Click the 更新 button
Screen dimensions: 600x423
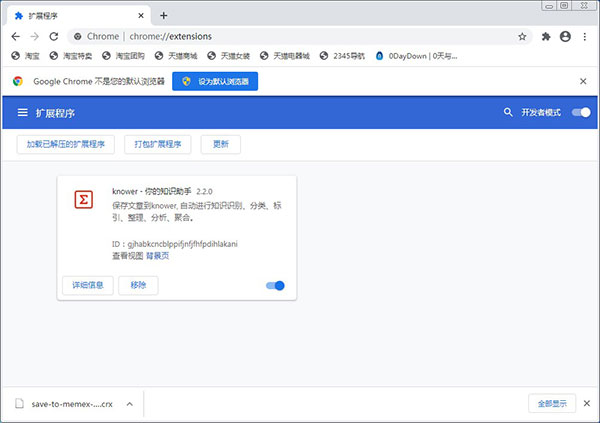pos(221,144)
